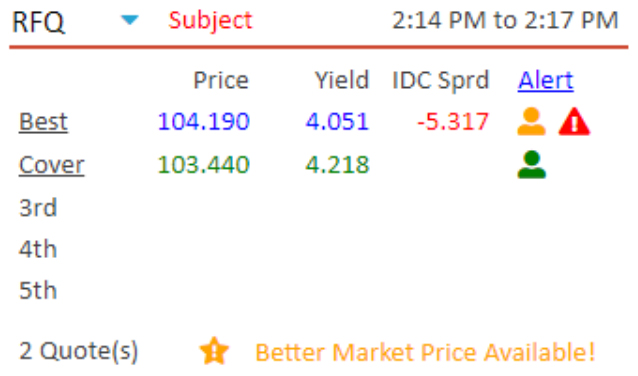
Task: Click the 2 Quote(s) count text
Action: pyautogui.click(x=79, y=351)
